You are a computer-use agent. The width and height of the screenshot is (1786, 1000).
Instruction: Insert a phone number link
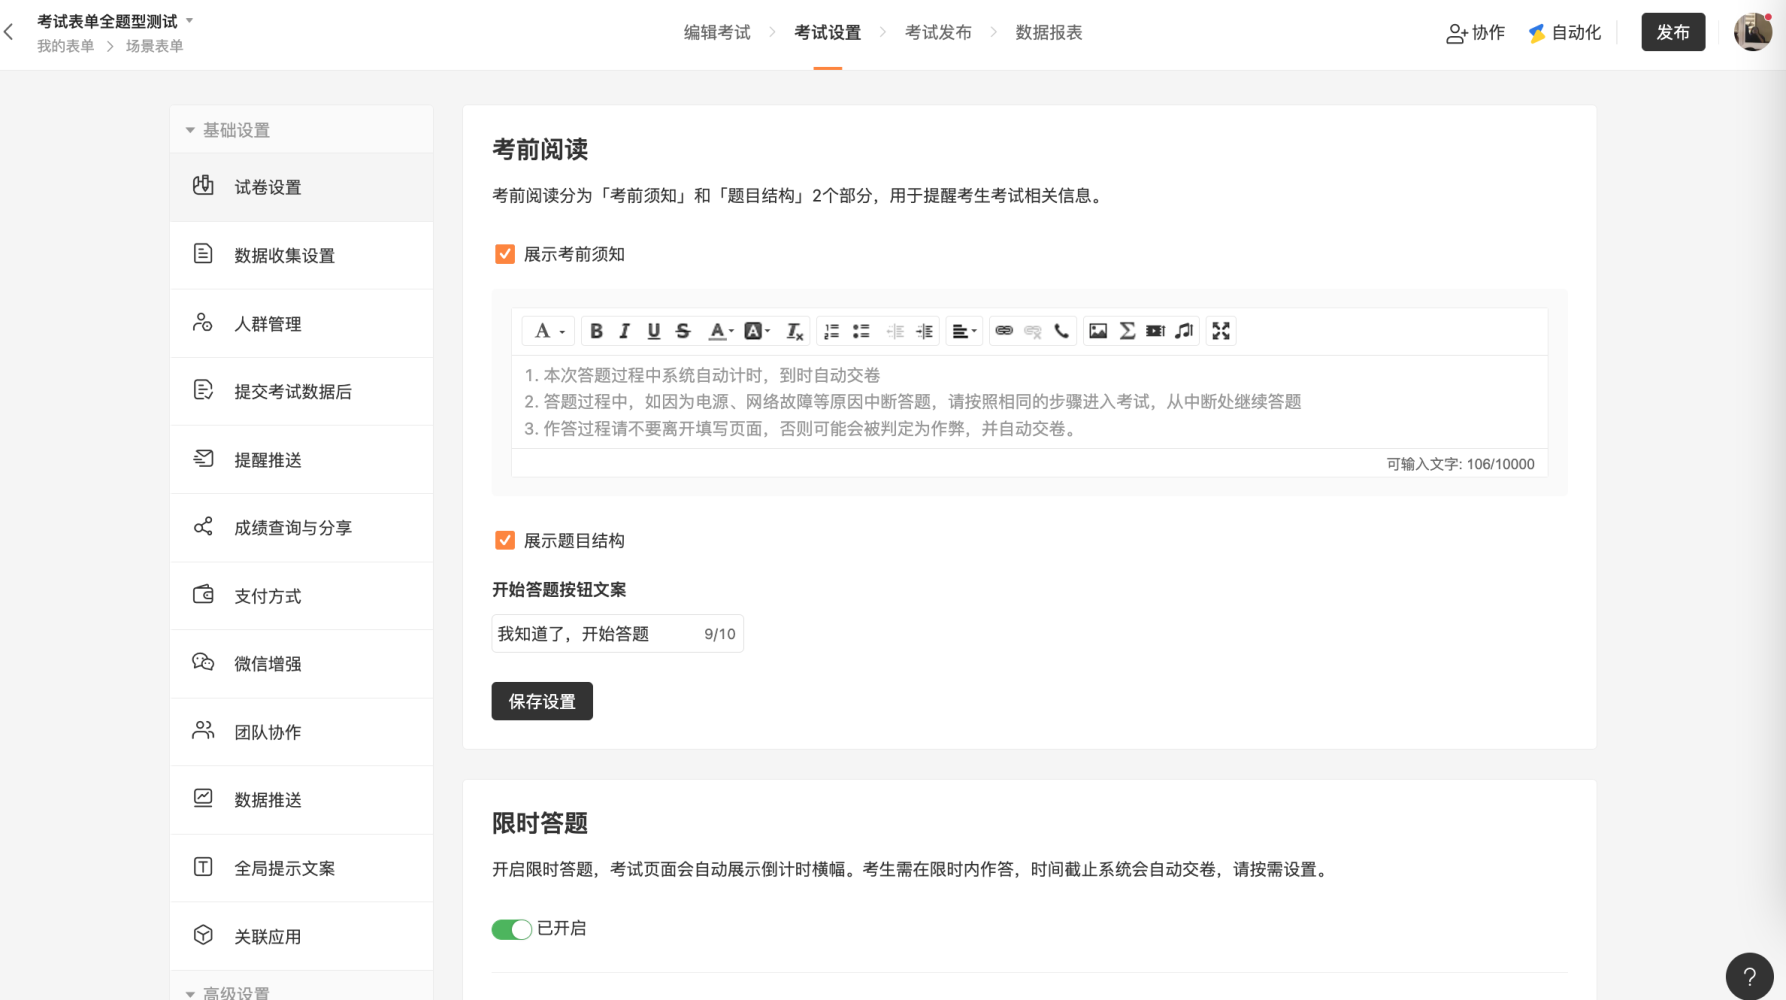click(1062, 331)
